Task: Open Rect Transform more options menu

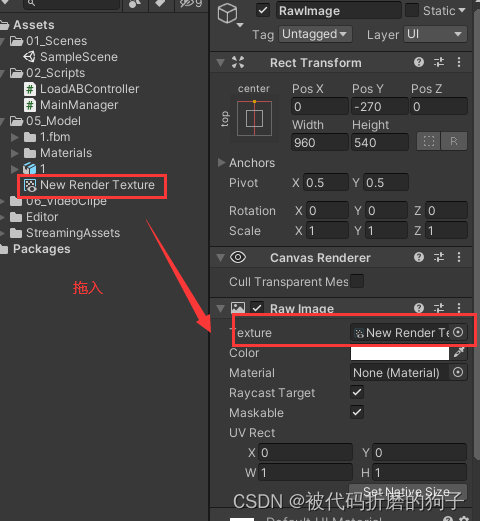Action: [459, 62]
